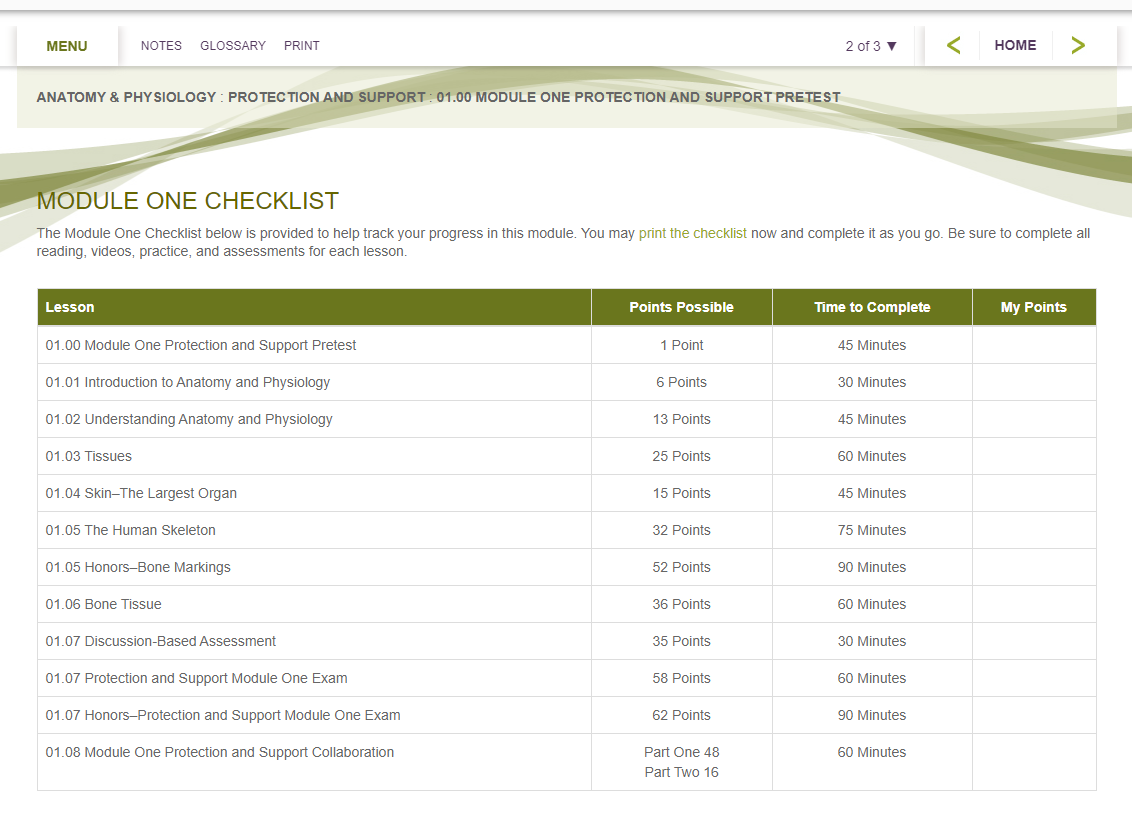Viewport: 1132px width, 824px height.
Task: Follow the 'print the checklist' link
Action: (692, 233)
